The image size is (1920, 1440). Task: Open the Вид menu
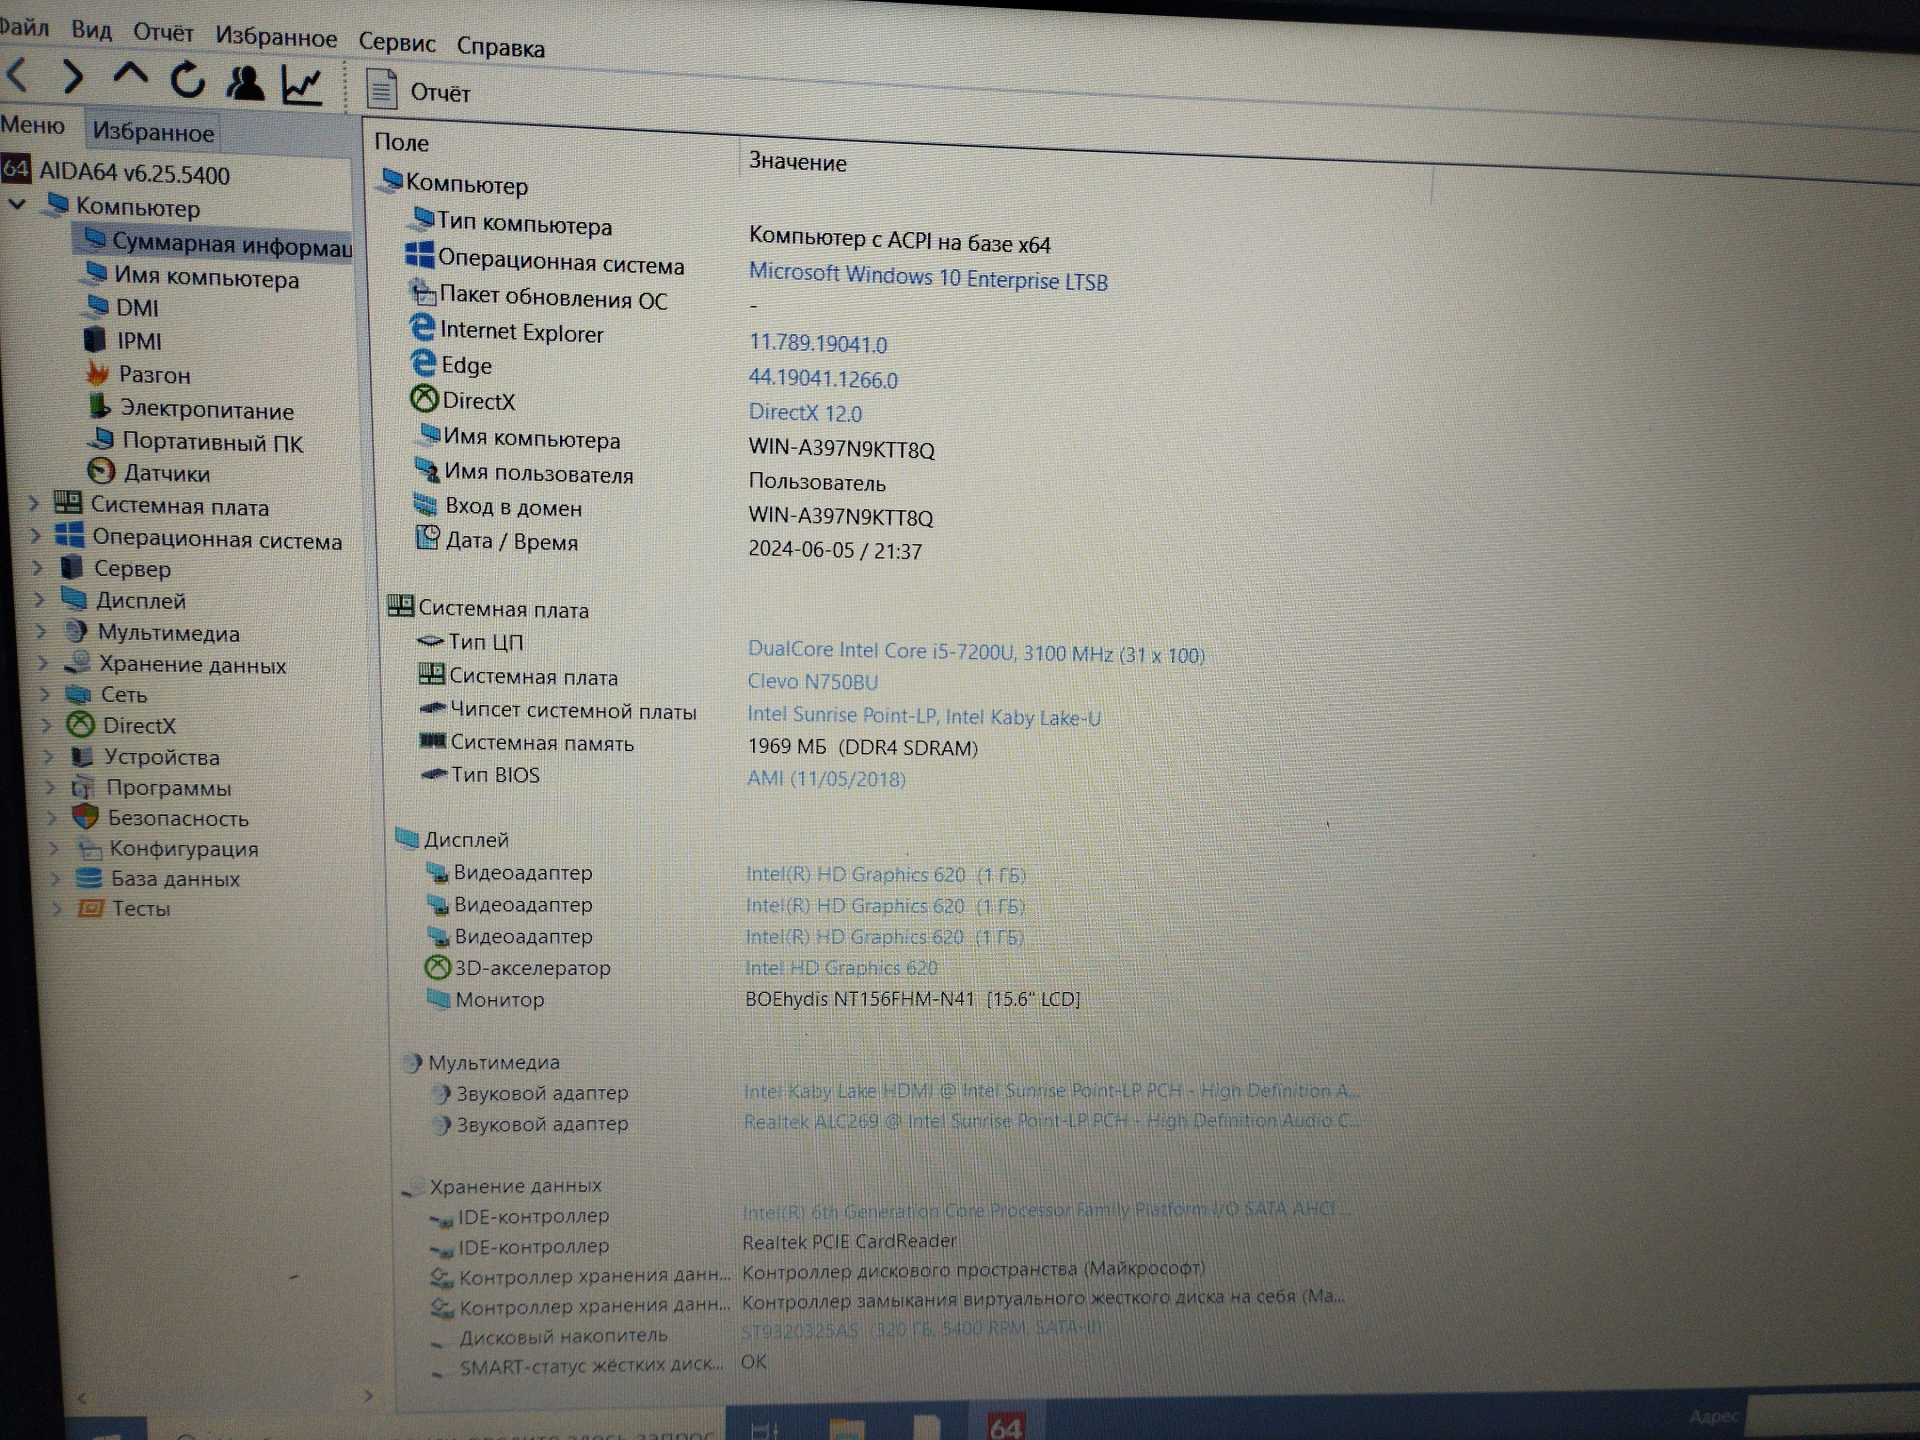coord(91,30)
